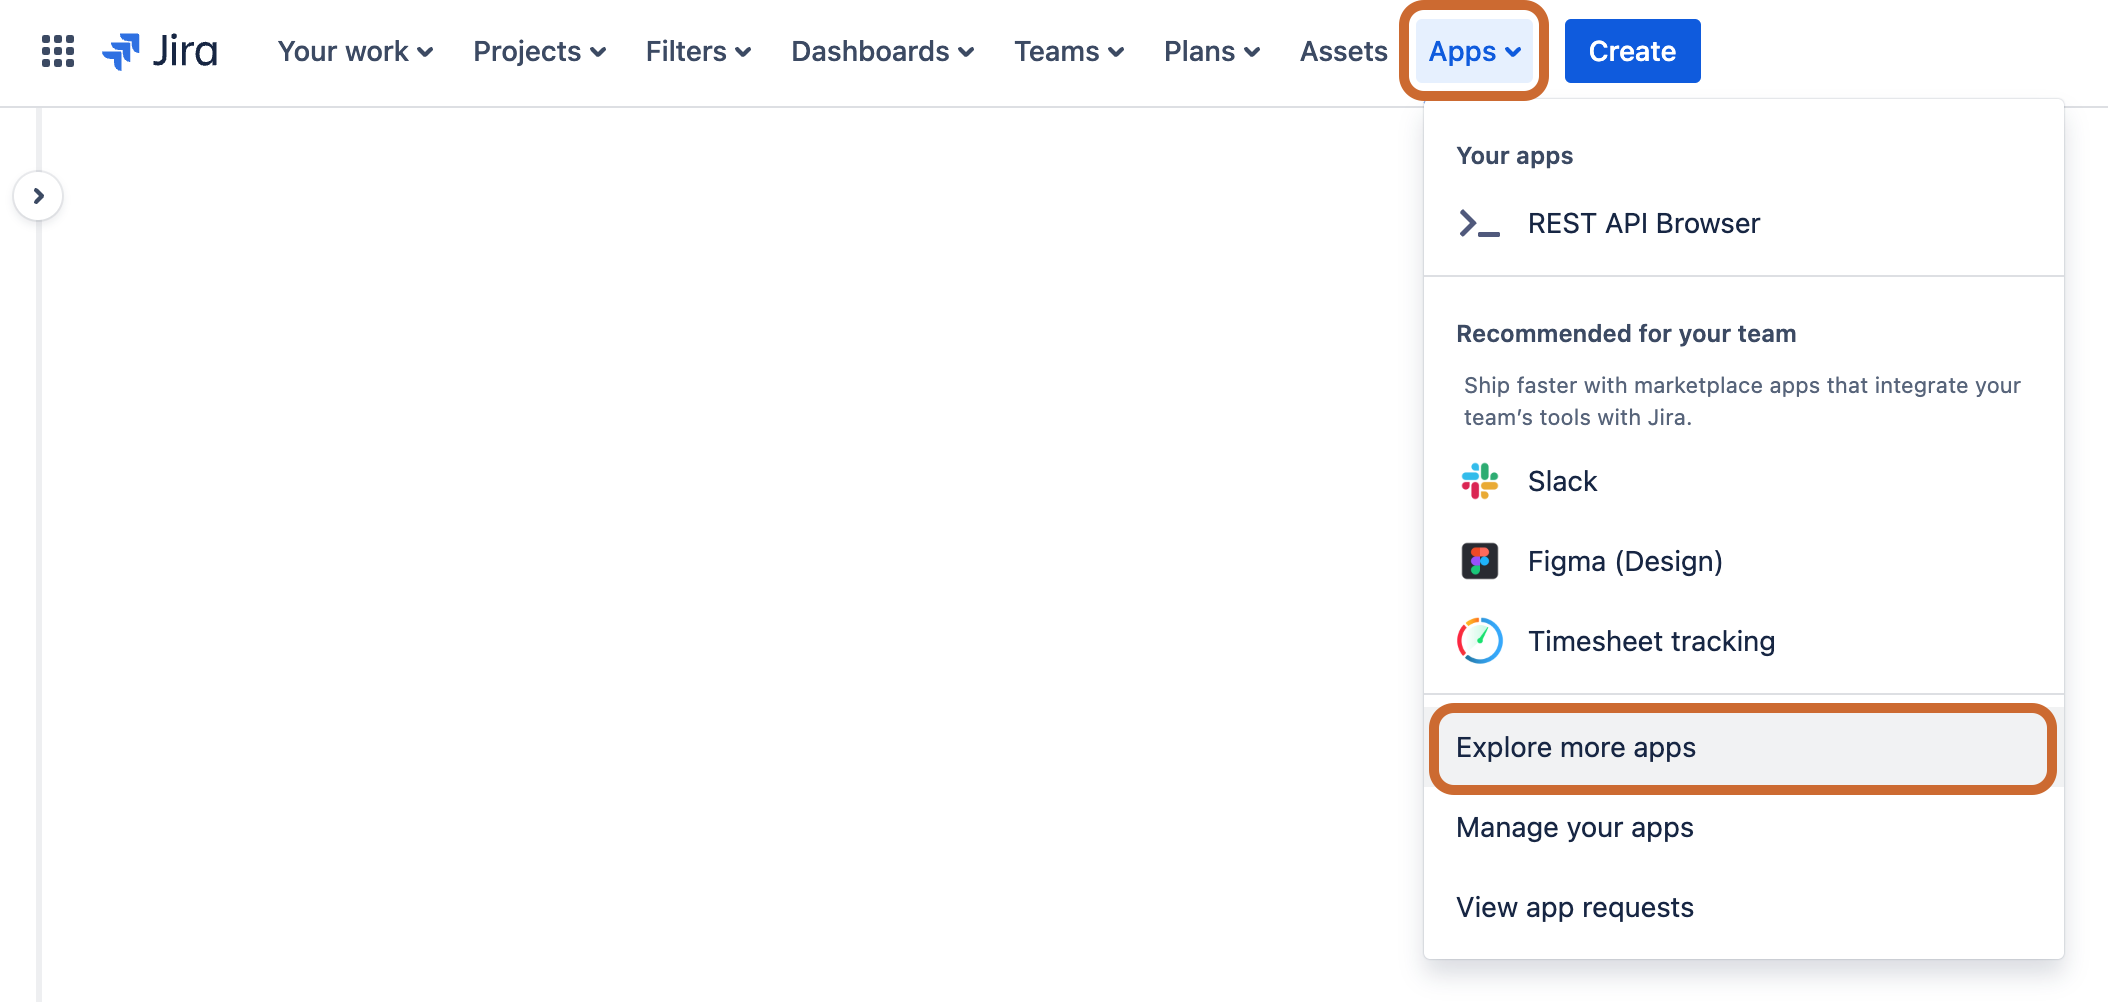The height and width of the screenshot is (1002, 2108).
Task: Click the REST API Browser terminal icon
Action: (1480, 224)
